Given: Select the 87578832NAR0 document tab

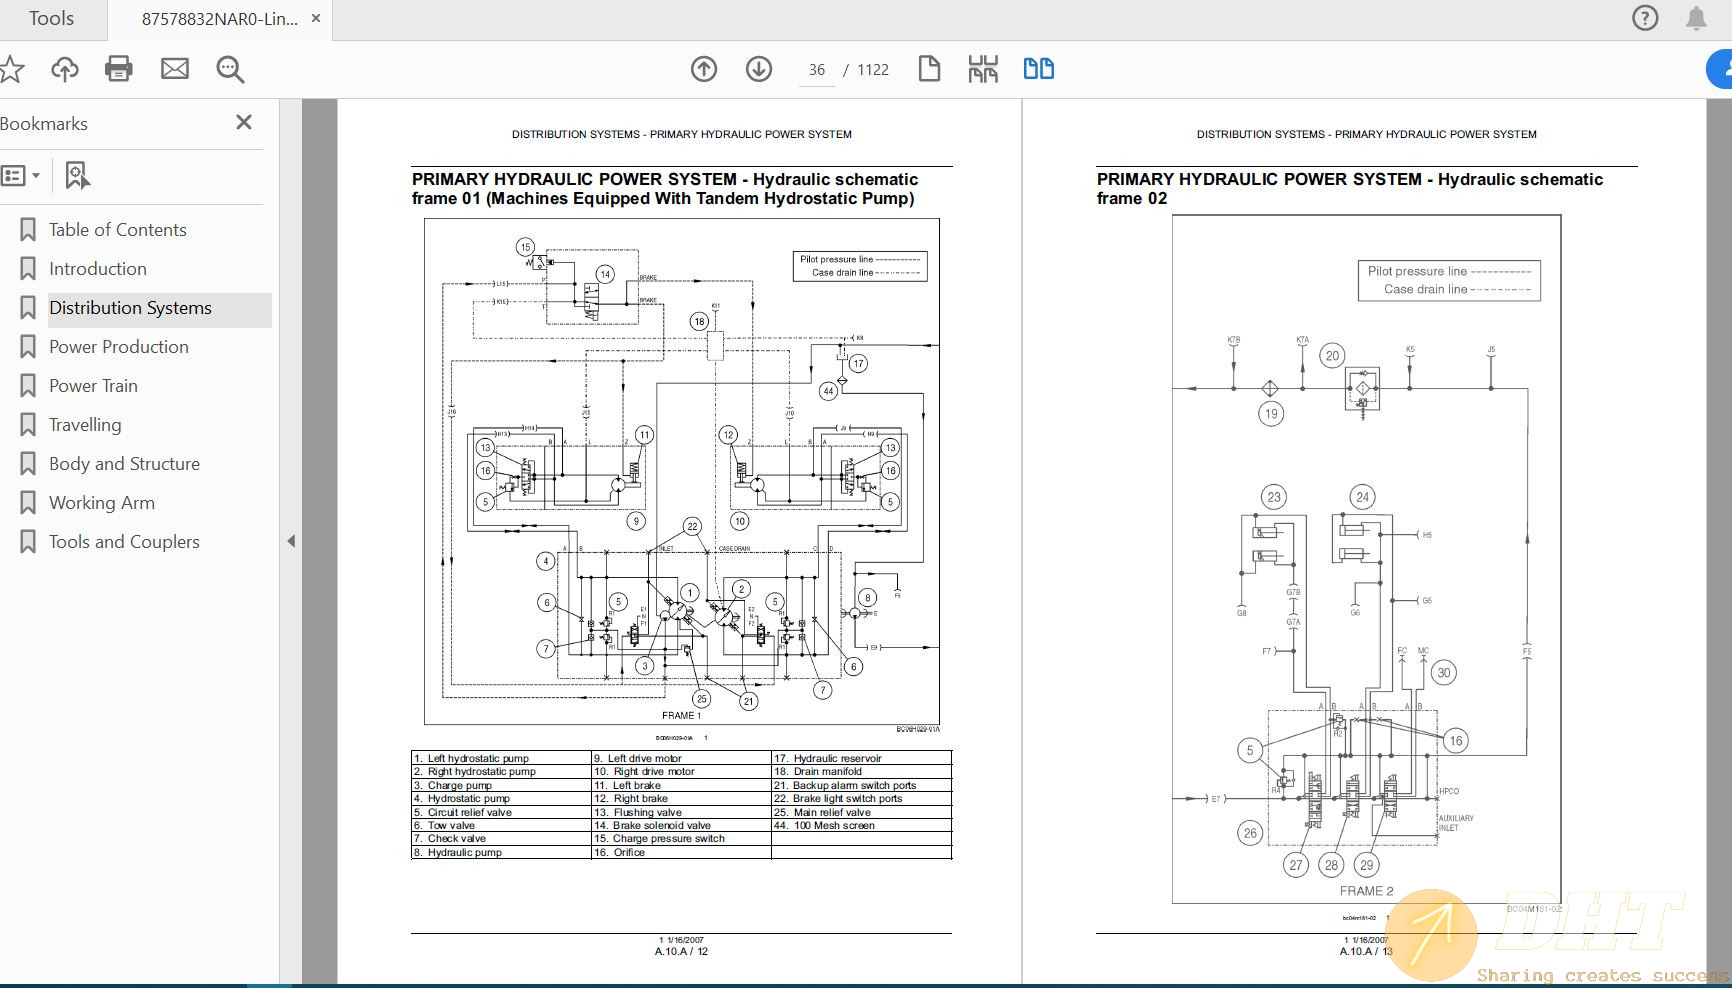Looking at the screenshot, I should click(x=219, y=19).
